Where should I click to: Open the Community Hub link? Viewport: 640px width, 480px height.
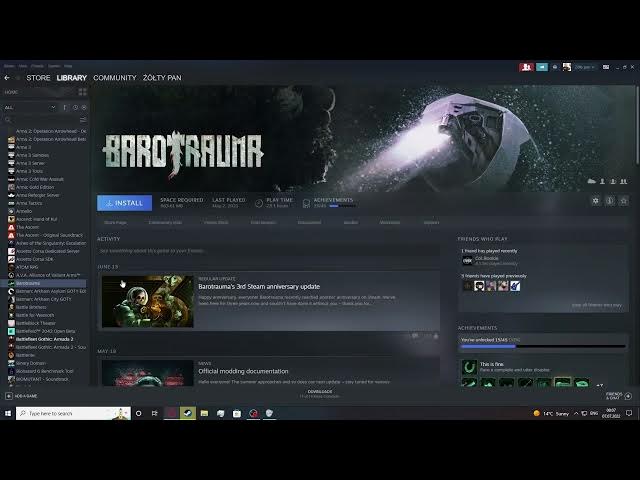[x=165, y=222]
